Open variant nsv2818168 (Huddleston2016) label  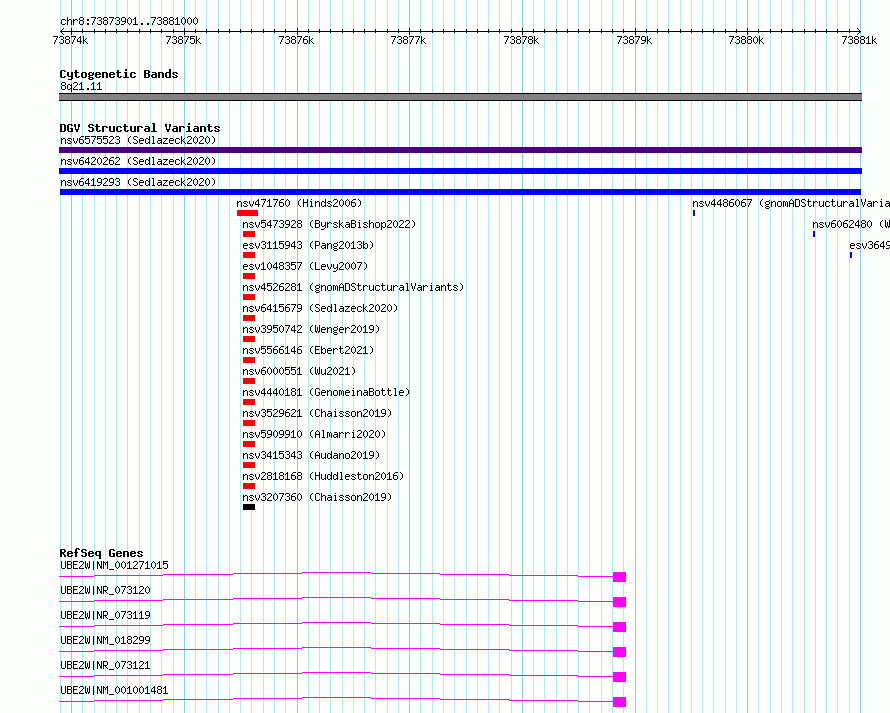click(323, 476)
